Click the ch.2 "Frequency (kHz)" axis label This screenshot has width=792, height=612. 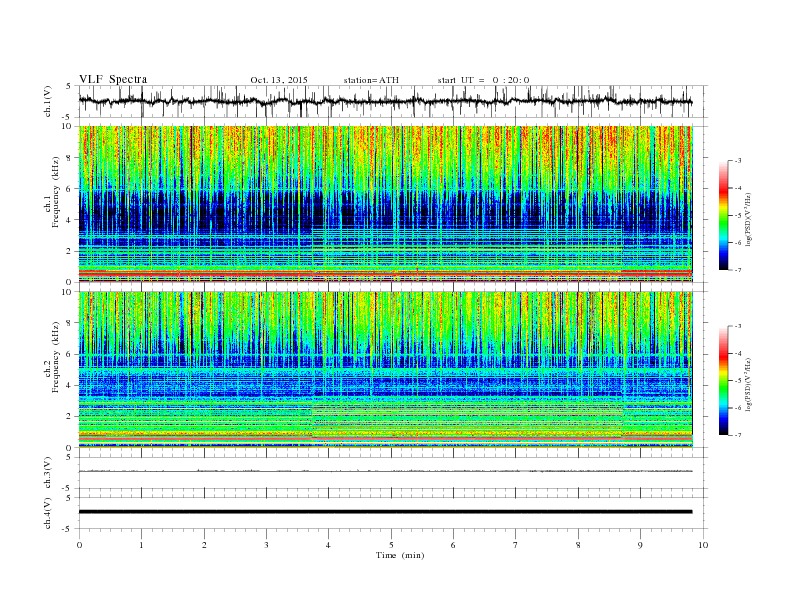[56, 358]
